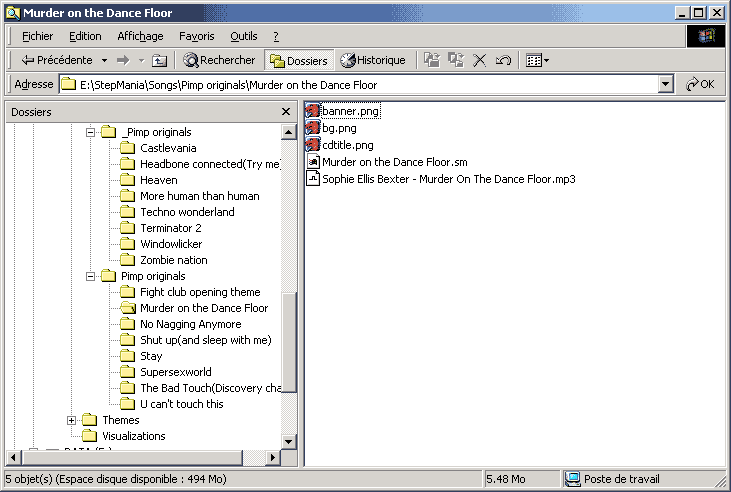
Task: Open the Fichier menu
Action: [x=37, y=36]
